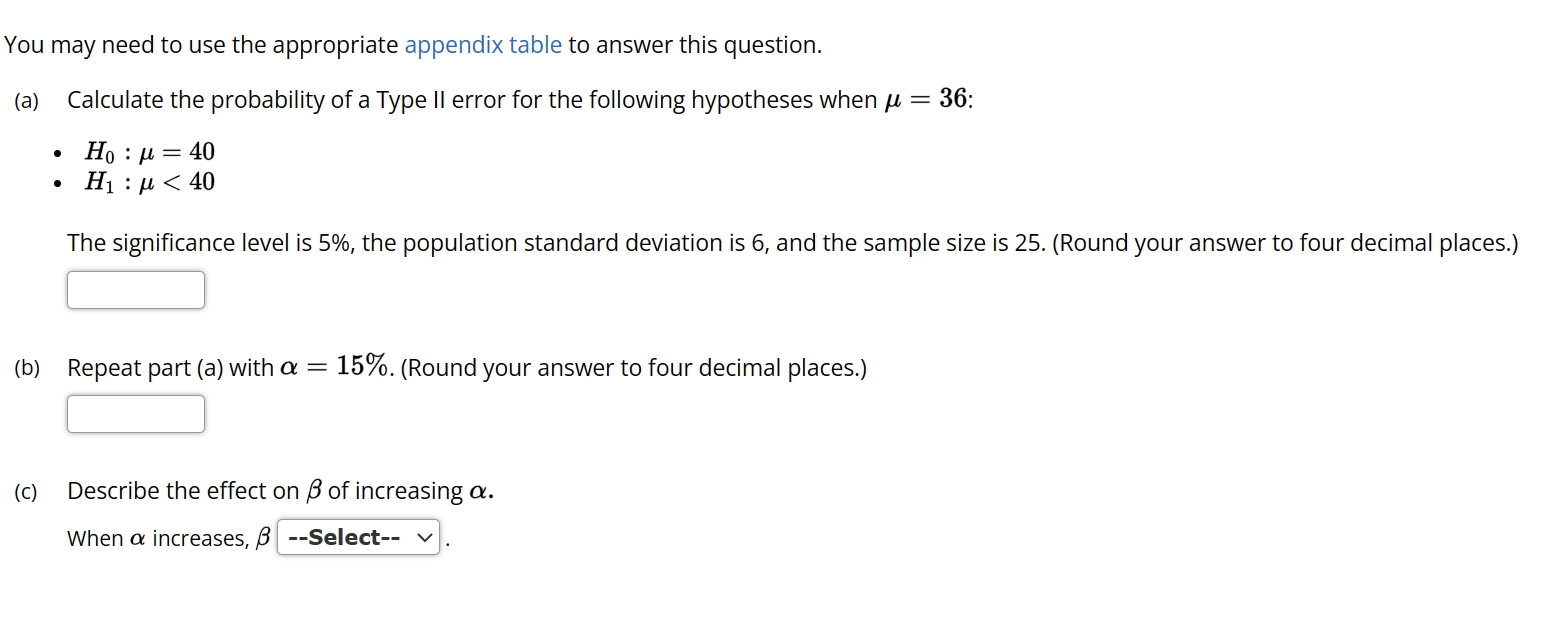This screenshot has width=1552, height=619.
Task: Select the part (a) probability input field
Action: (135, 289)
